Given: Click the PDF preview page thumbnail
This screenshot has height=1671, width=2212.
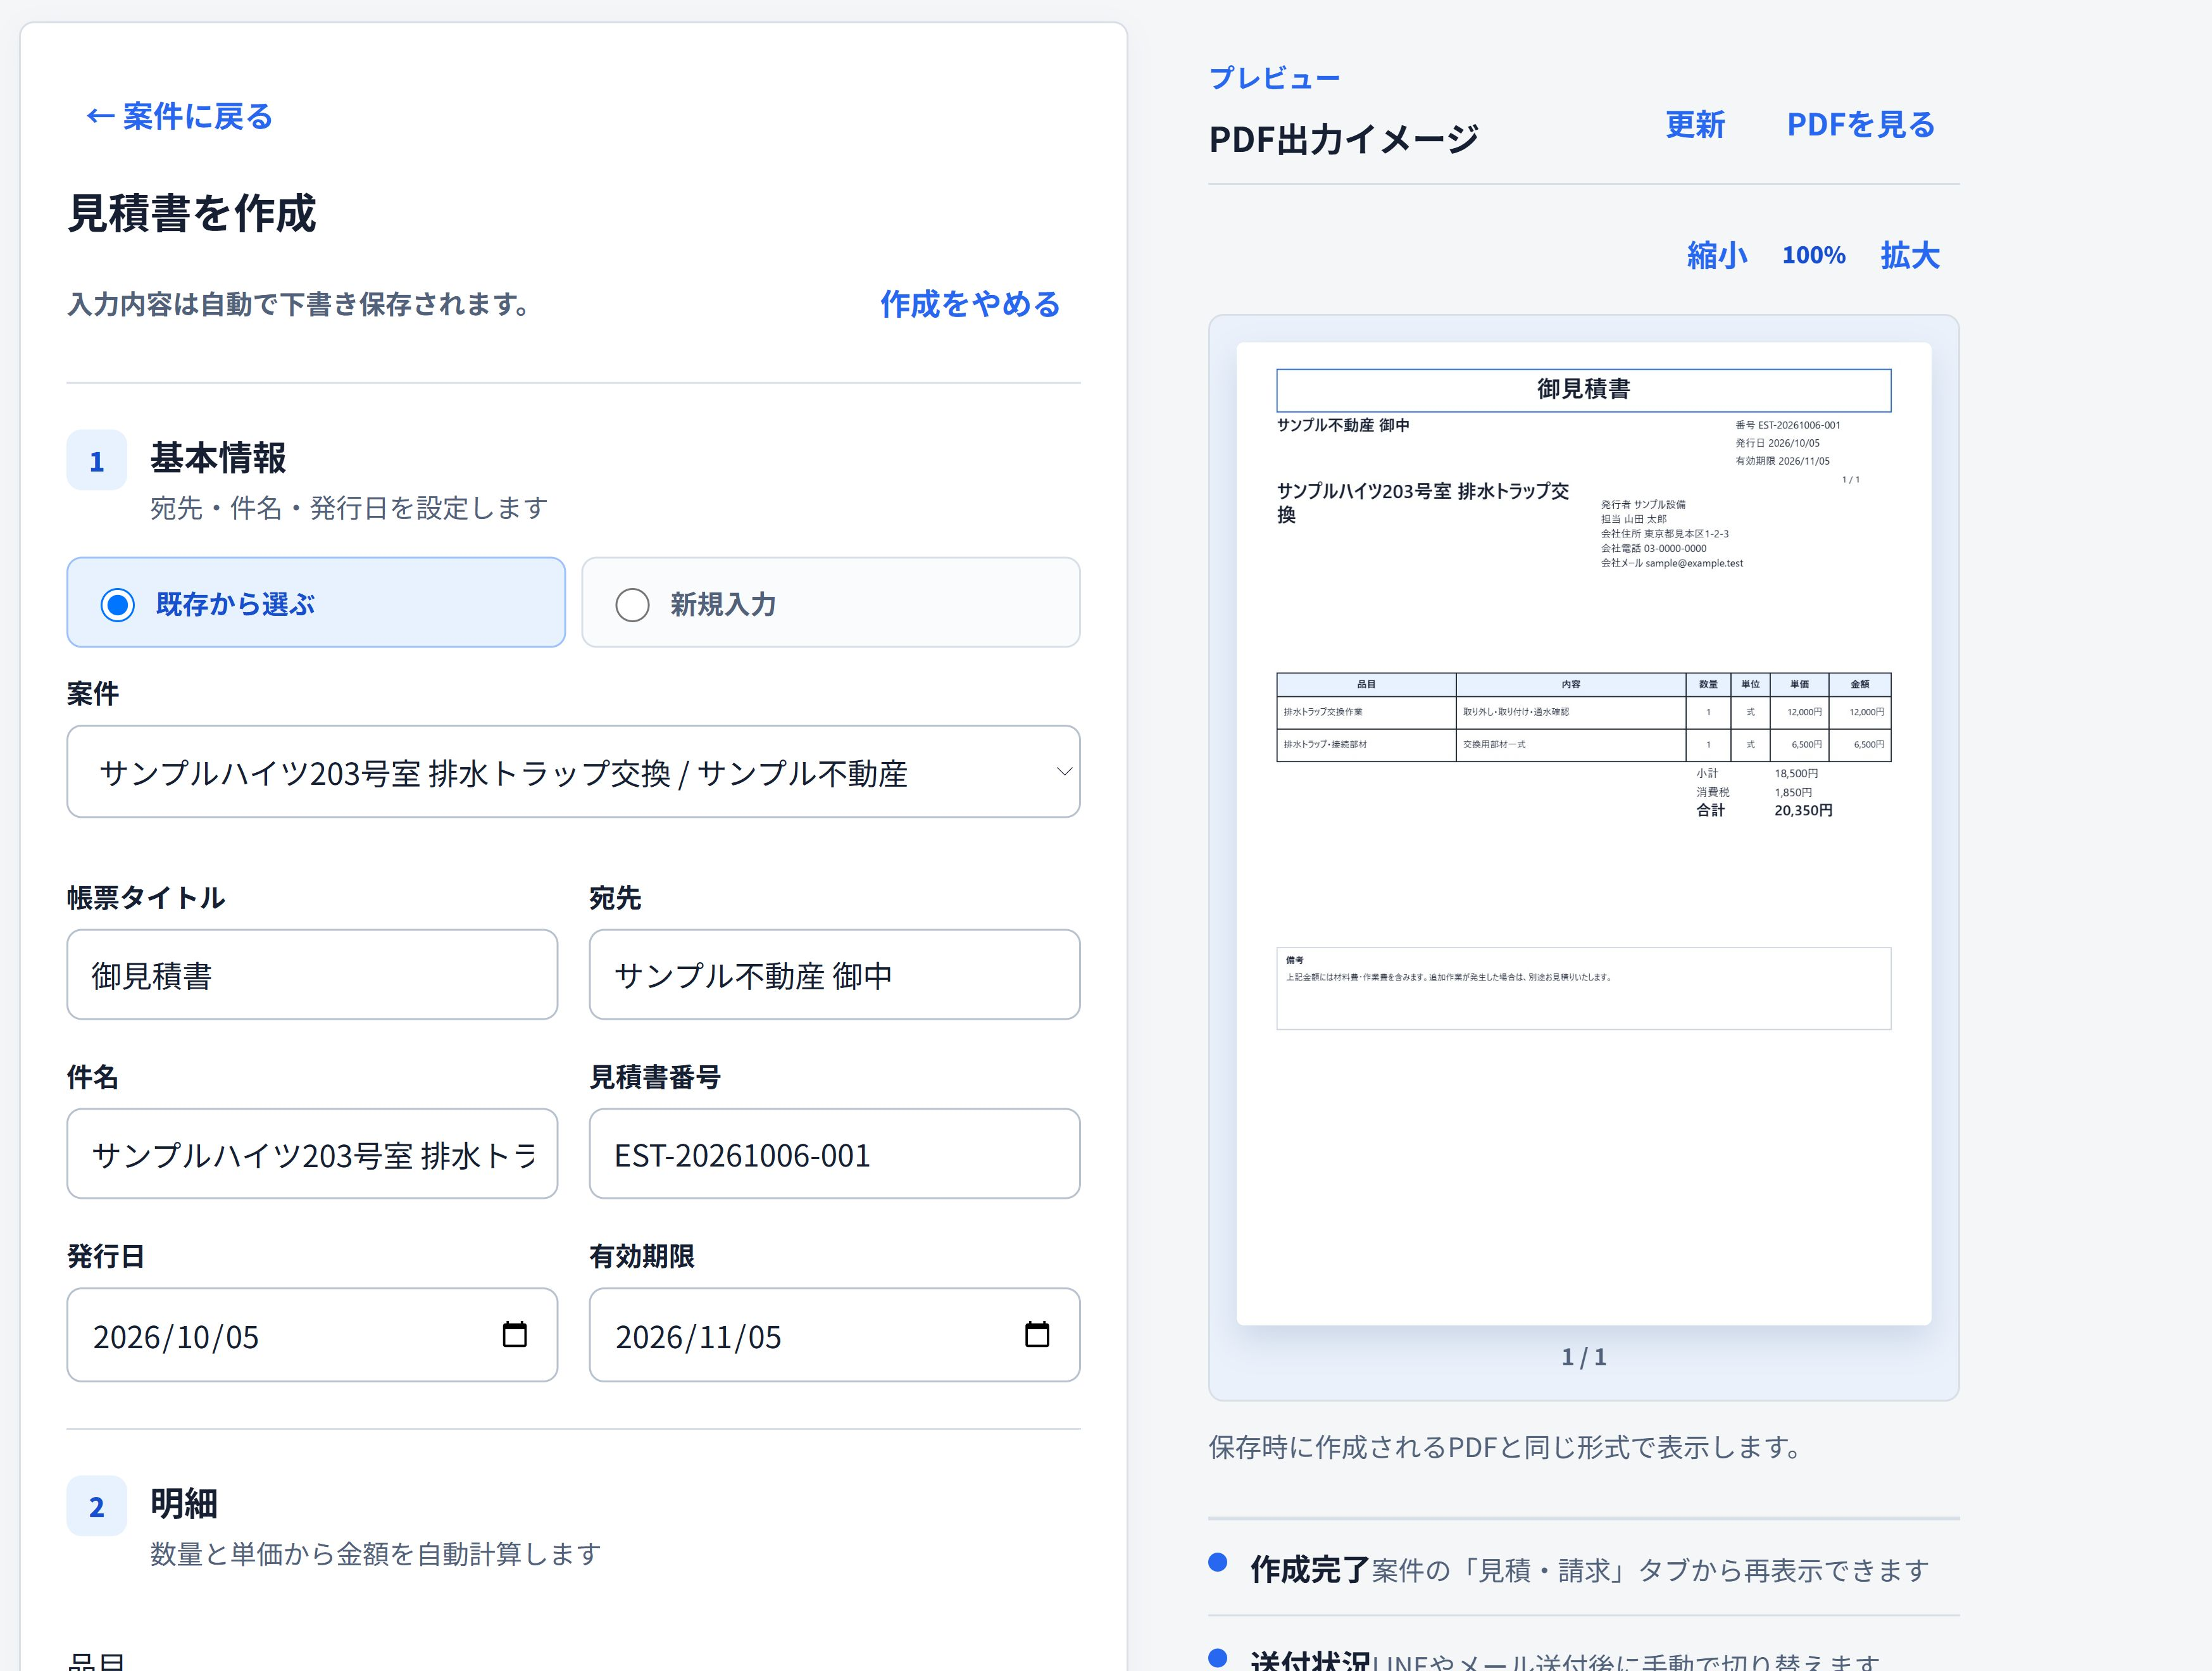Looking at the screenshot, I should click(x=1583, y=834).
